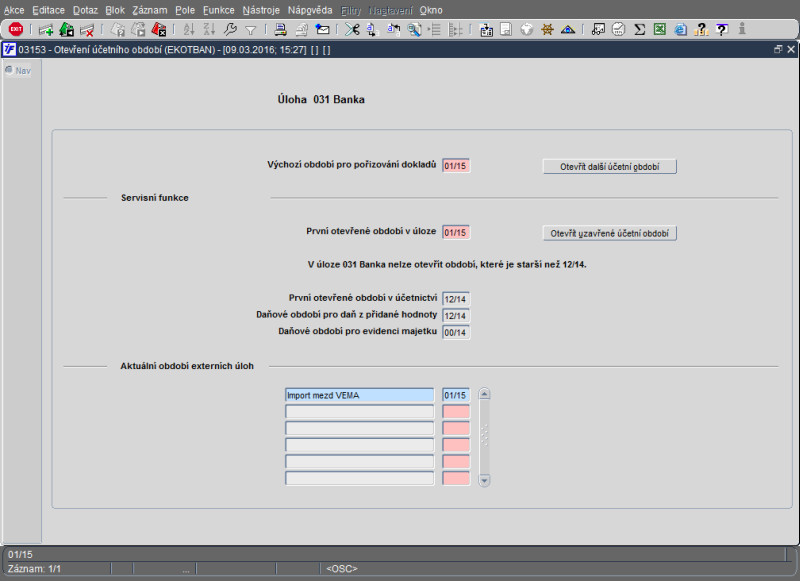Click the asset records tax period field 00/14
Viewport: 800px width, 581px height.
tap(456, 333)
